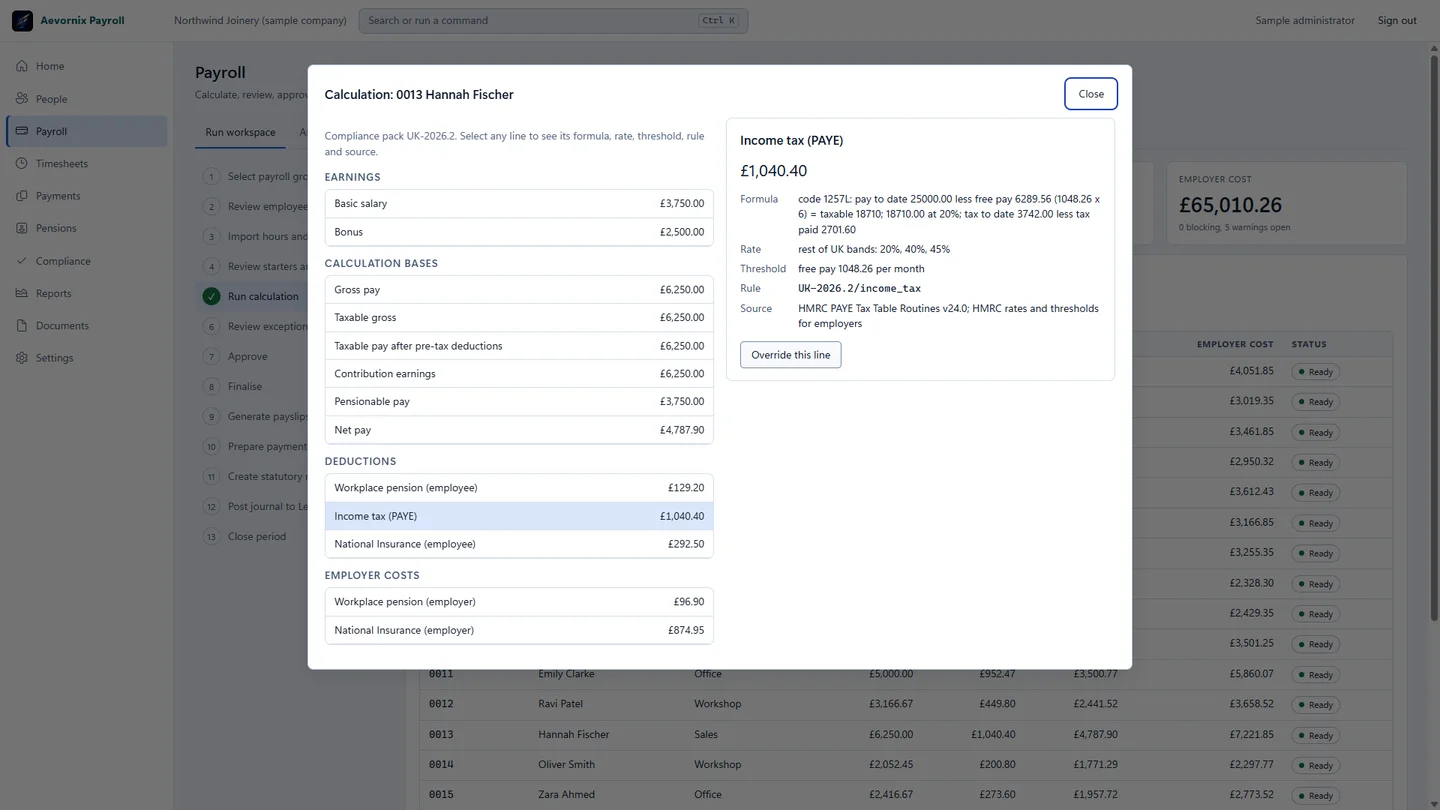Click the Settings label in sidebar
Image resolution: width=1440 pixels, height=810 pixels.
coord(54,358)
